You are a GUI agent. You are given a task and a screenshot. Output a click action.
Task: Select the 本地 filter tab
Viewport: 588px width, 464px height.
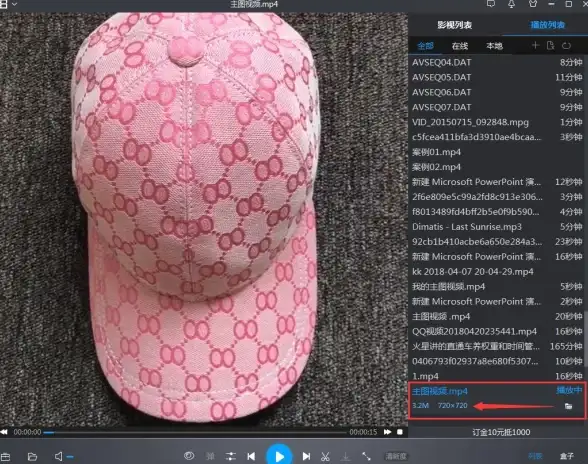tap(494, 46)
